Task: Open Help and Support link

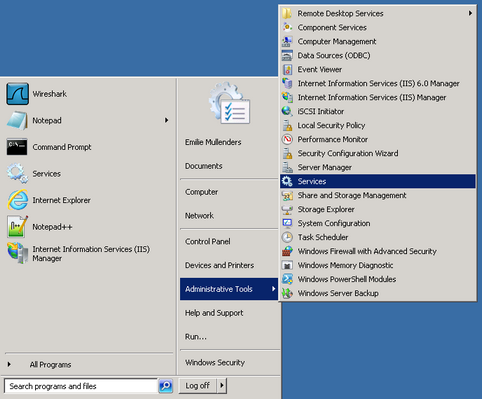Action: pos(214,313)
